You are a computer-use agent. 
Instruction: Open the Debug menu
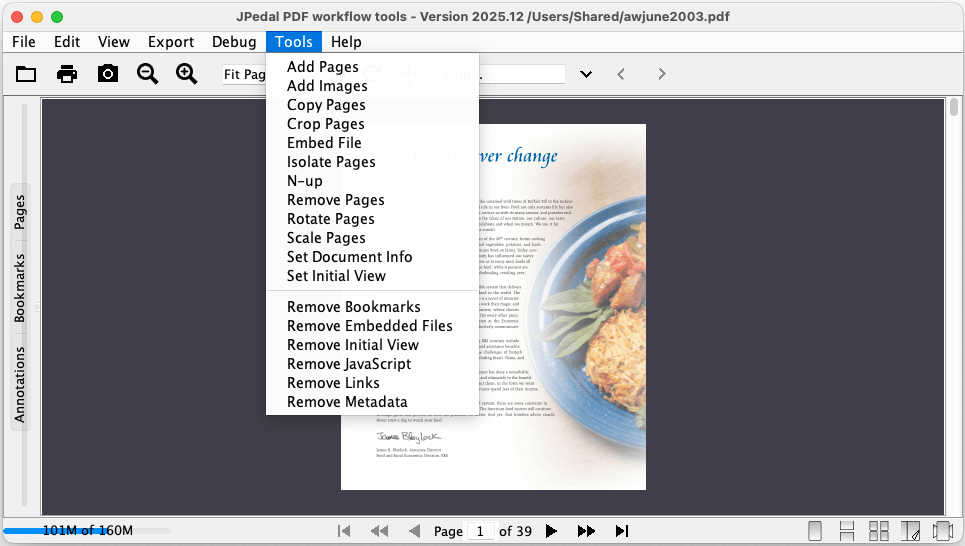click(234, 42)
